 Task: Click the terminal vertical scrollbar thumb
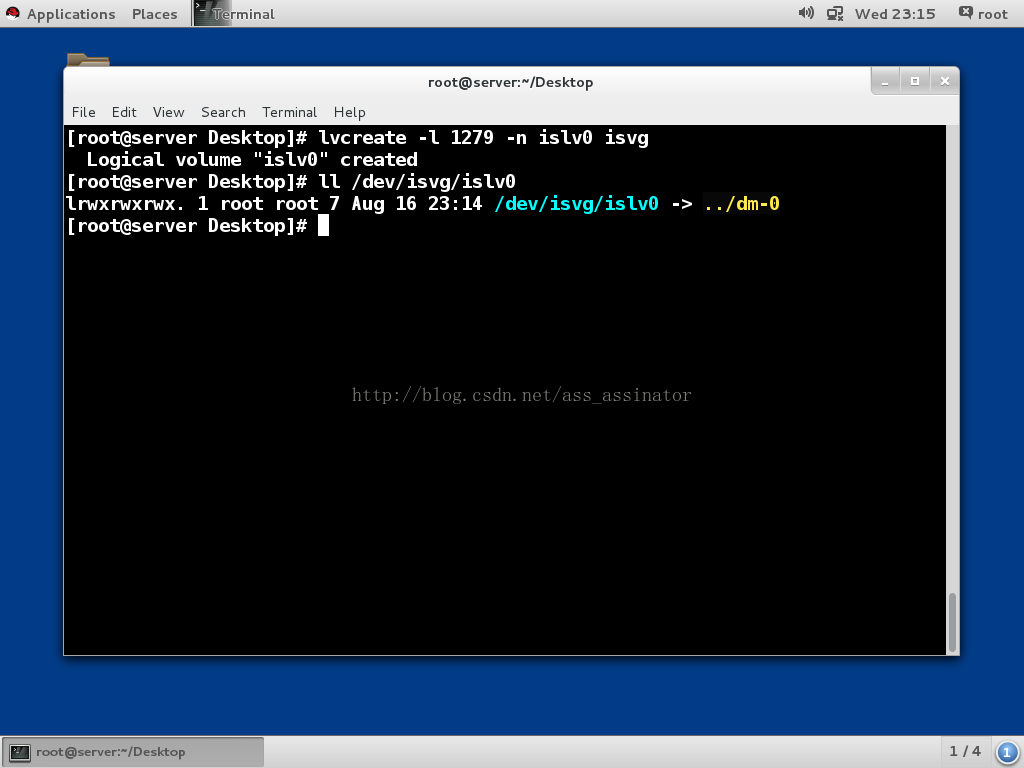point(952,622)
